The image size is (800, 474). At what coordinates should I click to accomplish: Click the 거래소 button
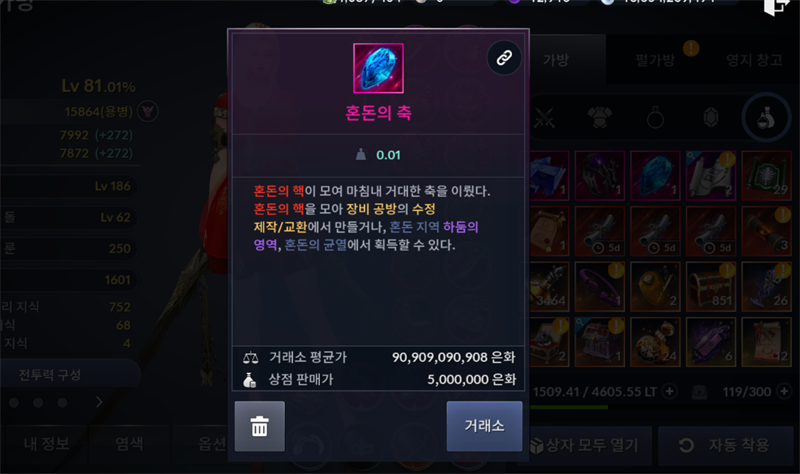tap(484, 426)
